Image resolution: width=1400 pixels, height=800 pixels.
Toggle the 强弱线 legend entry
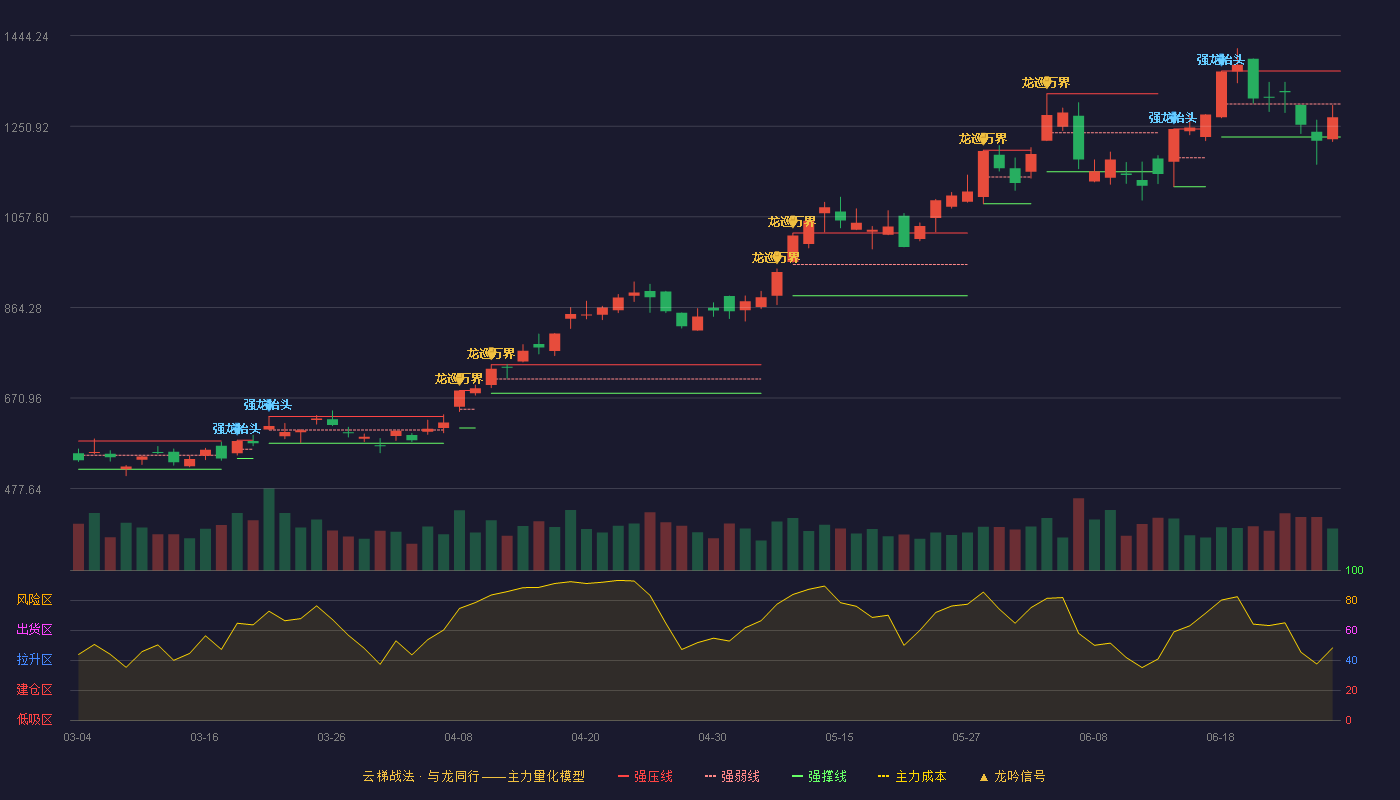coord(732,776)
